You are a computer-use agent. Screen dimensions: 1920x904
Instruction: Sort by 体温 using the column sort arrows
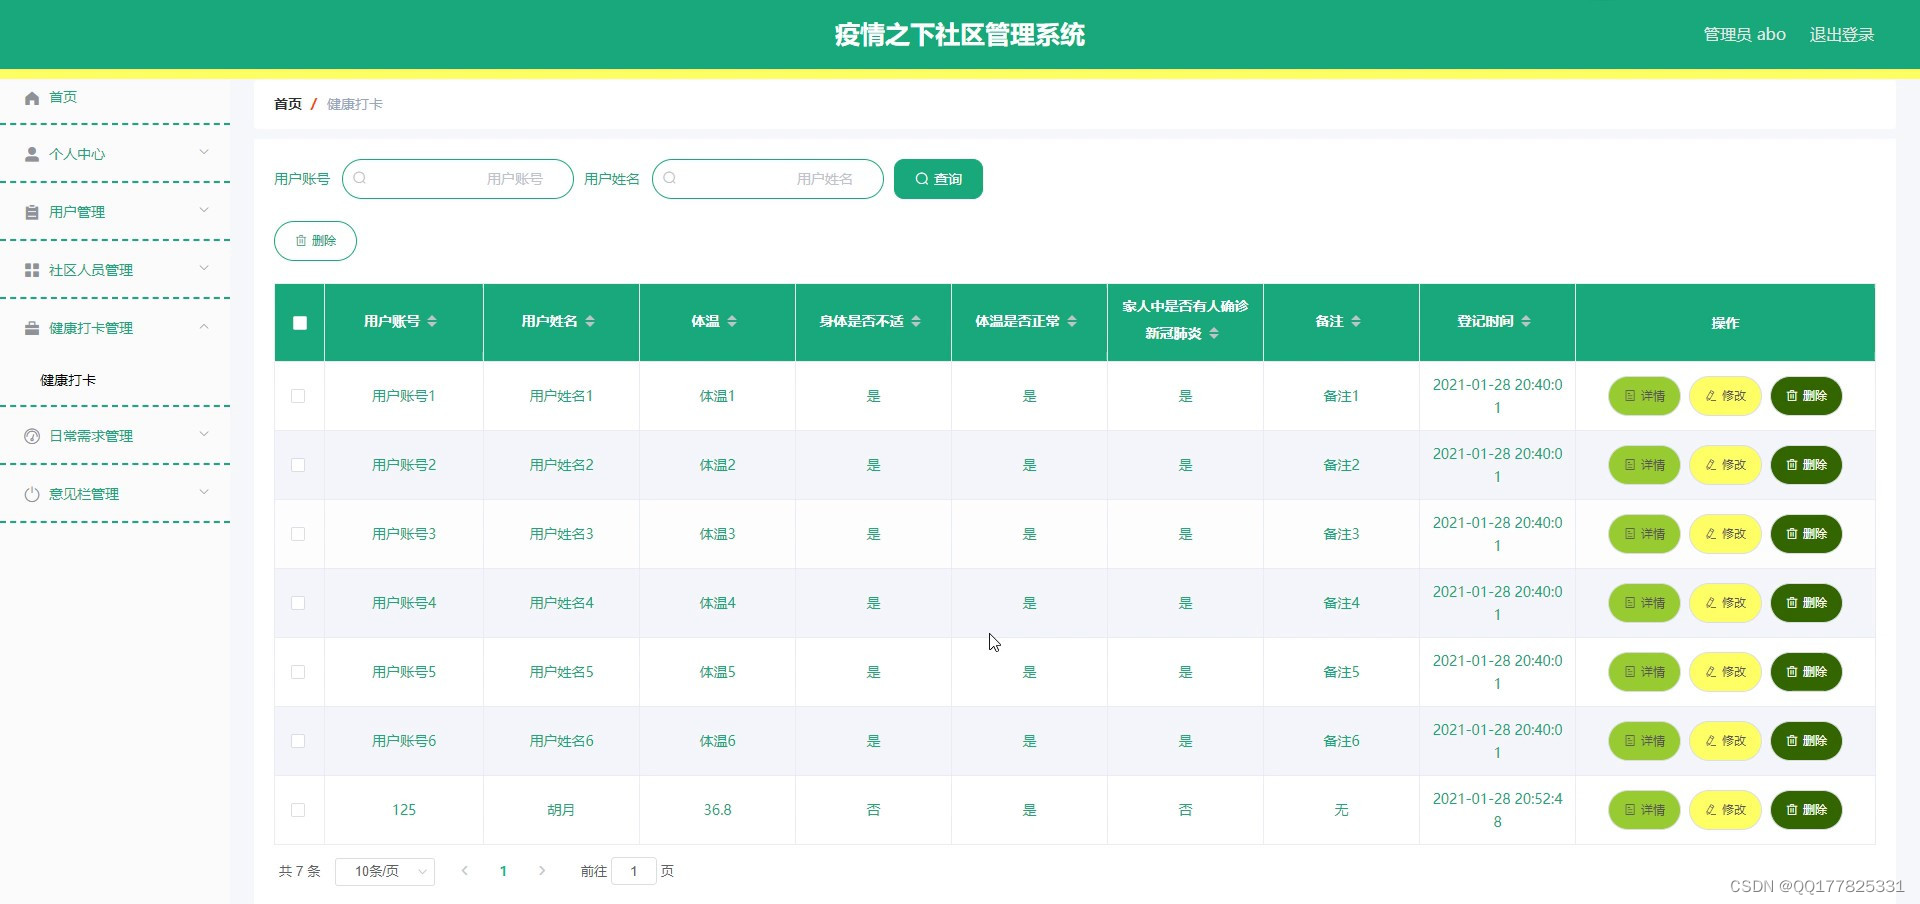click(732, 321)
